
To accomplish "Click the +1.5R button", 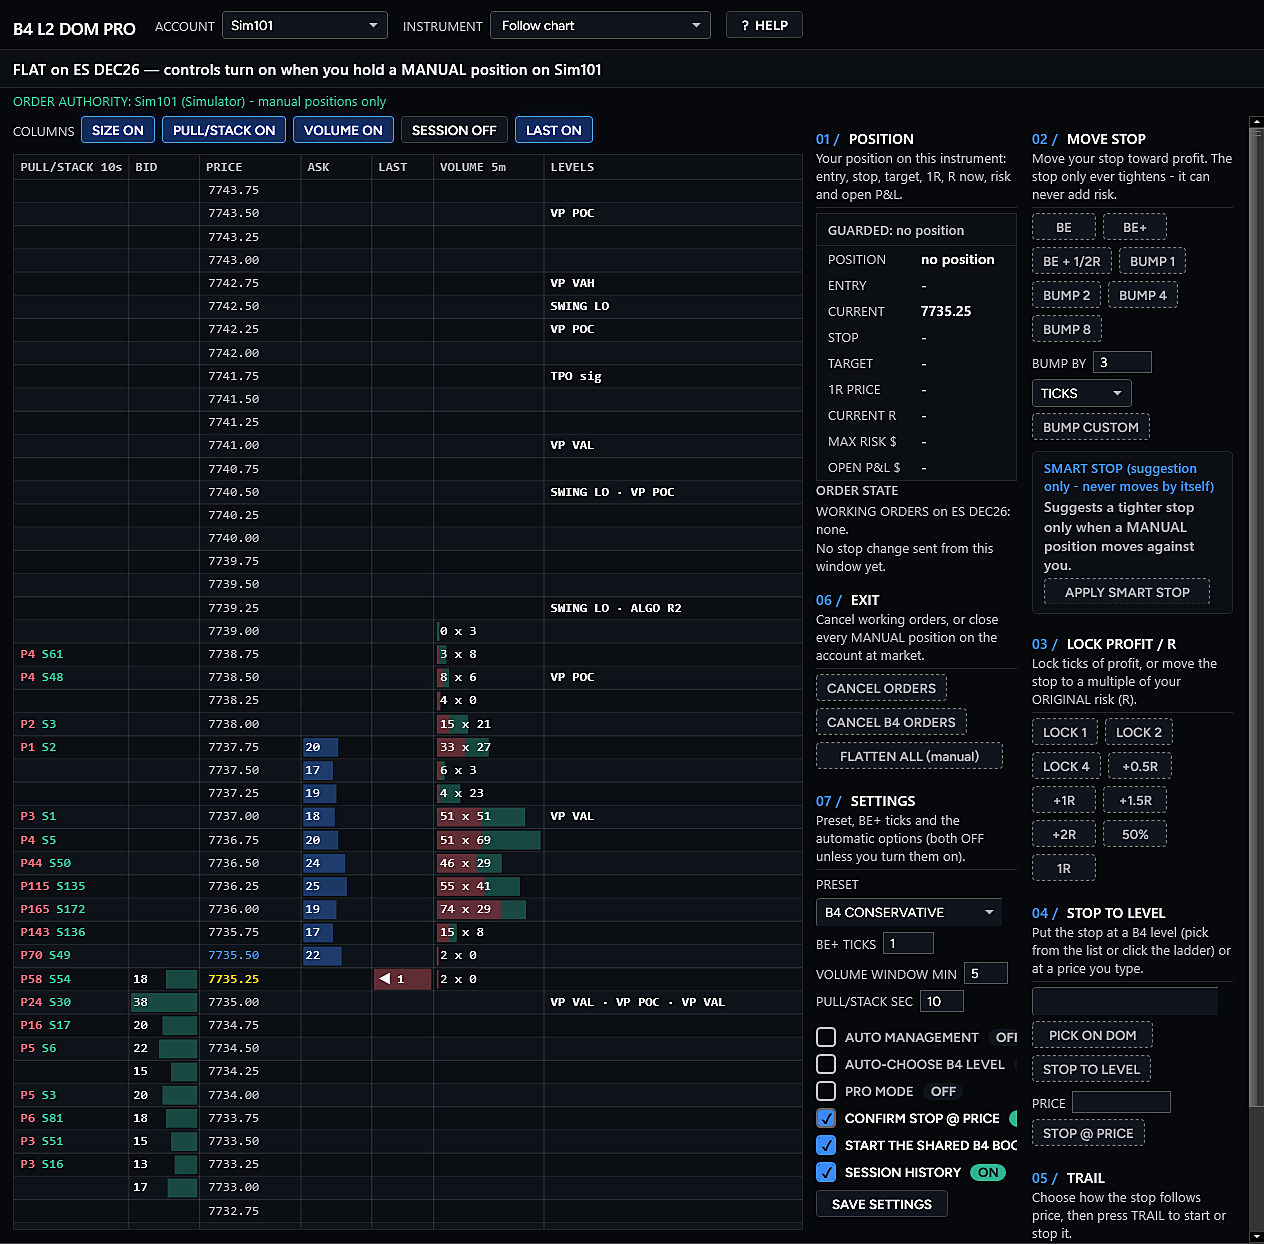I will pos(1136,800).
